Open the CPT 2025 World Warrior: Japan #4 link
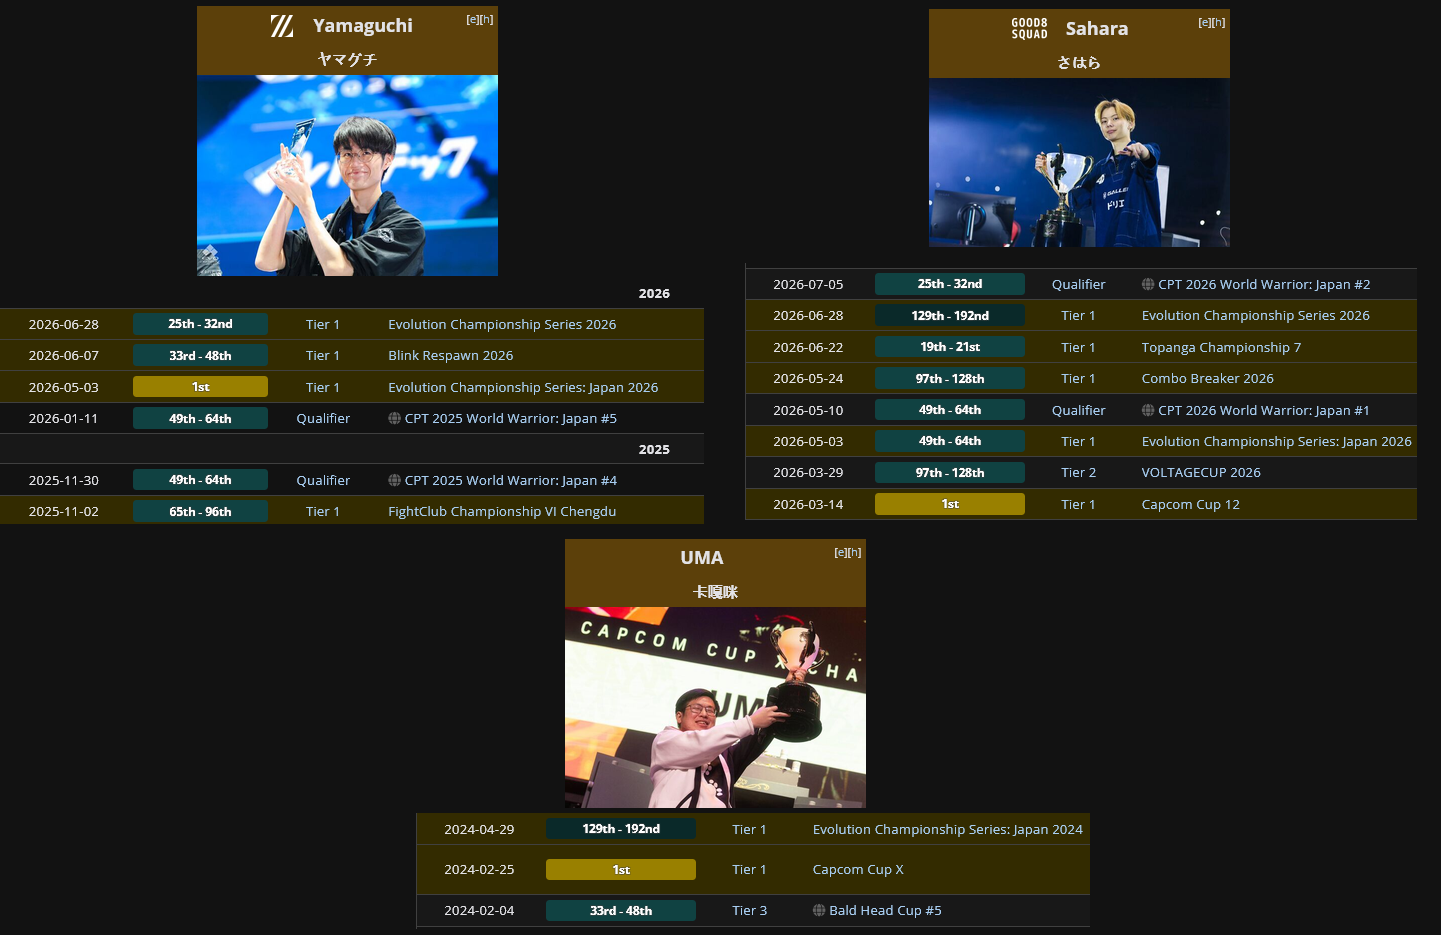 511,480
